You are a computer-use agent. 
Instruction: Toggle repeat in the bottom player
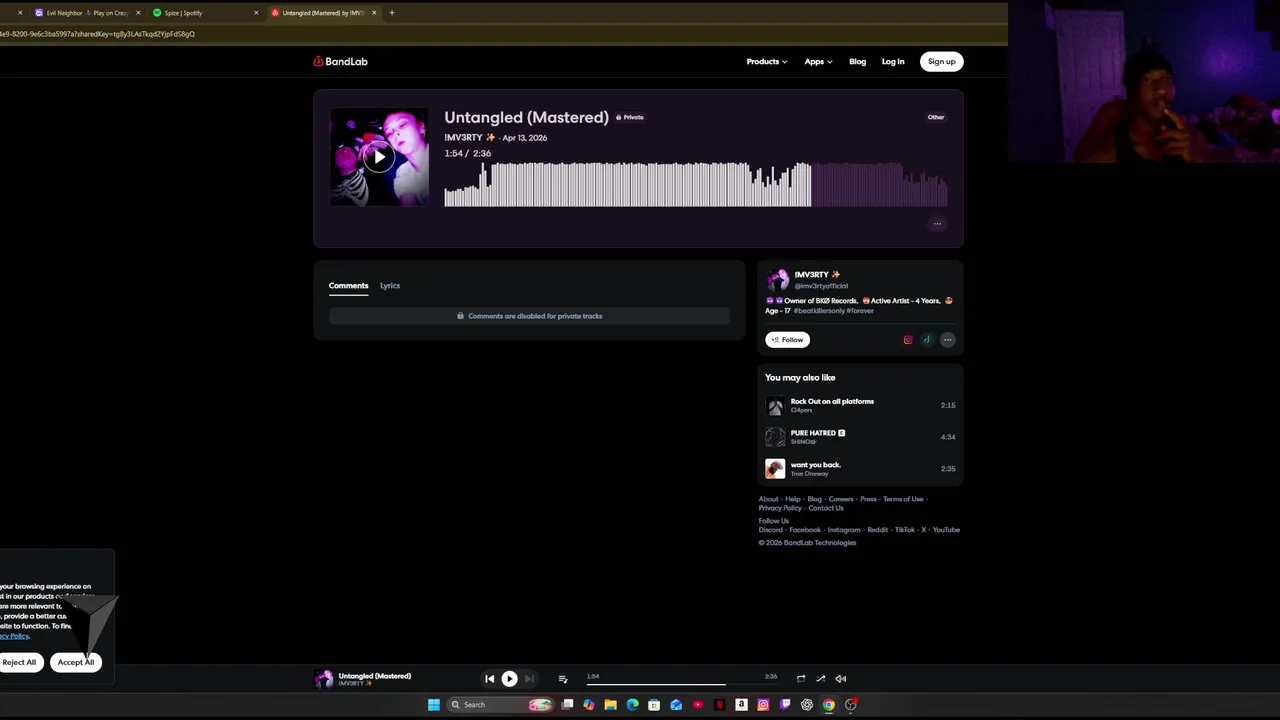(x=800, y=678)
